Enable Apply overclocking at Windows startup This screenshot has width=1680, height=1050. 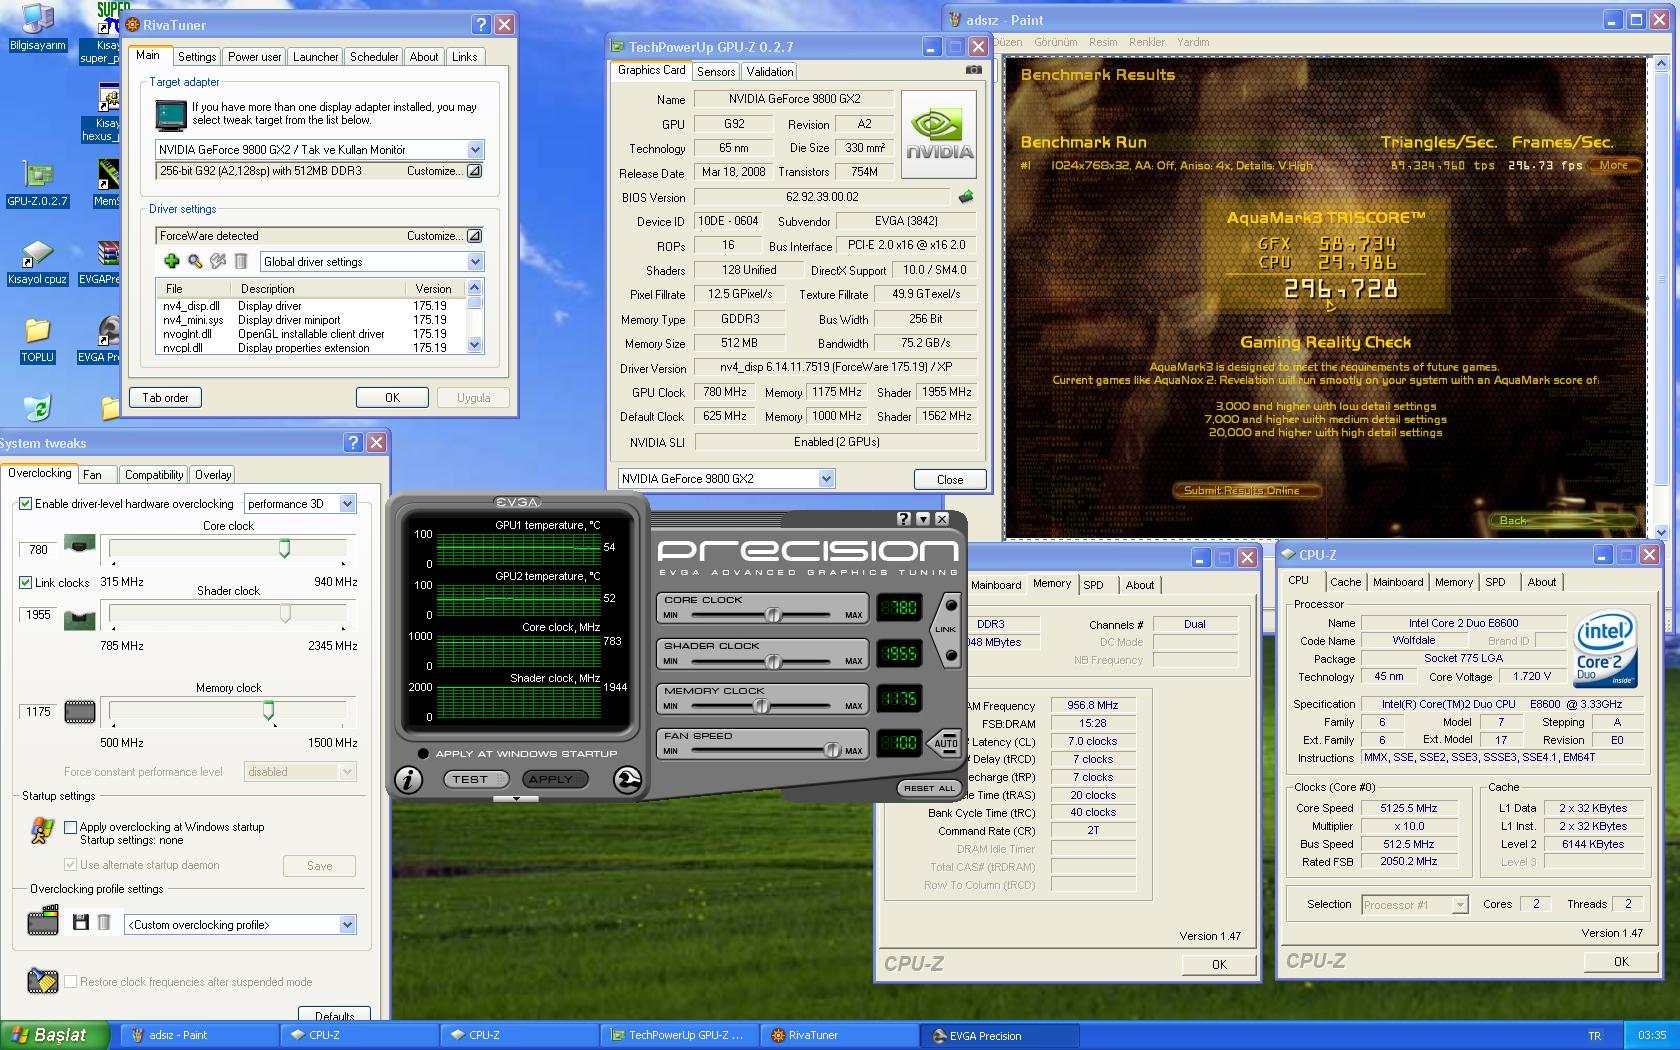click(x=70, y=827)
